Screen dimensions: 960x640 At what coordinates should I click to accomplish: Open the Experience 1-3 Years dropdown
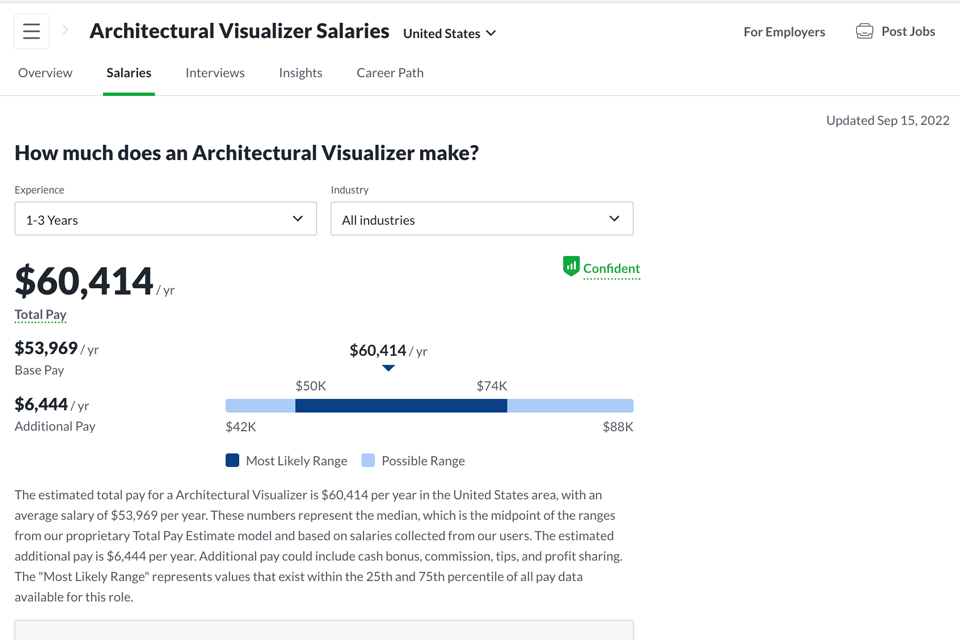(165, 219)
